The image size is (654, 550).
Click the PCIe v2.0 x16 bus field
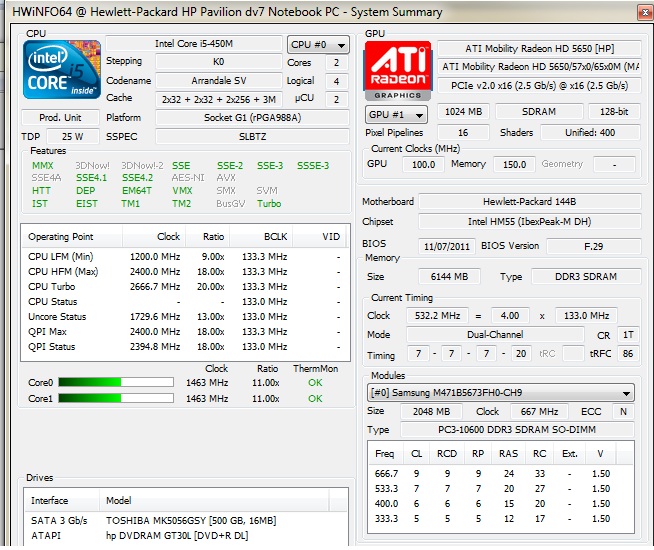point(539,85)
